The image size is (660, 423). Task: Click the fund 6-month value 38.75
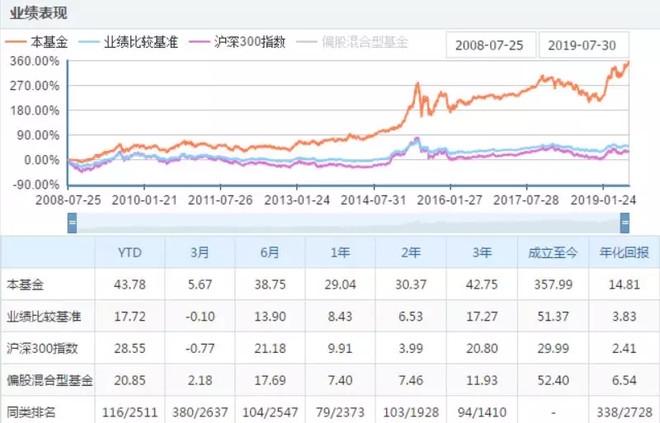click(270, 285)
